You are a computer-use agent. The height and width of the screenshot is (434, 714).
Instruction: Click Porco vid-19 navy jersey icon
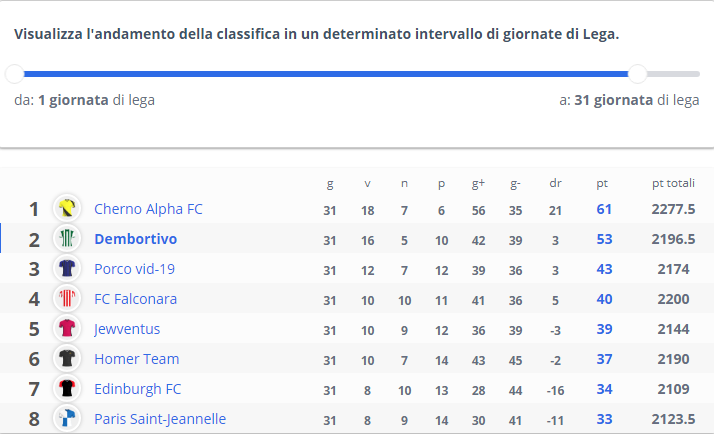coord(67,268)
